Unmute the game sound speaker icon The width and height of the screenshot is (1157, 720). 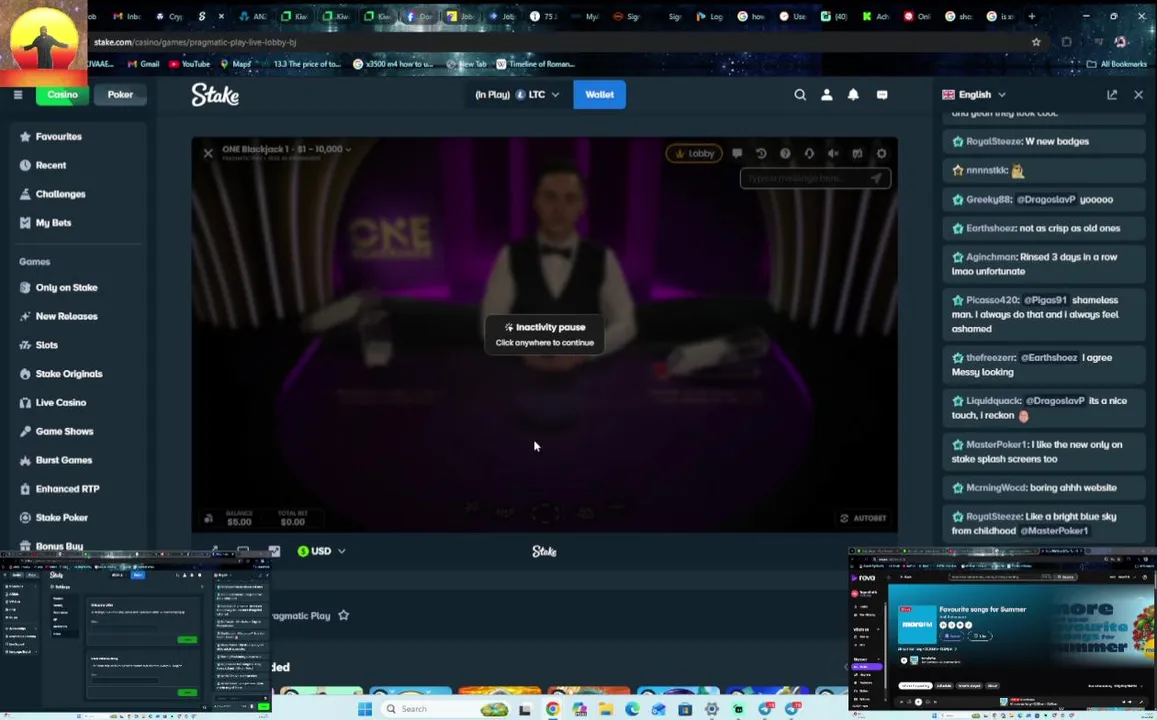pyautogui.click(x=833, y=153)
